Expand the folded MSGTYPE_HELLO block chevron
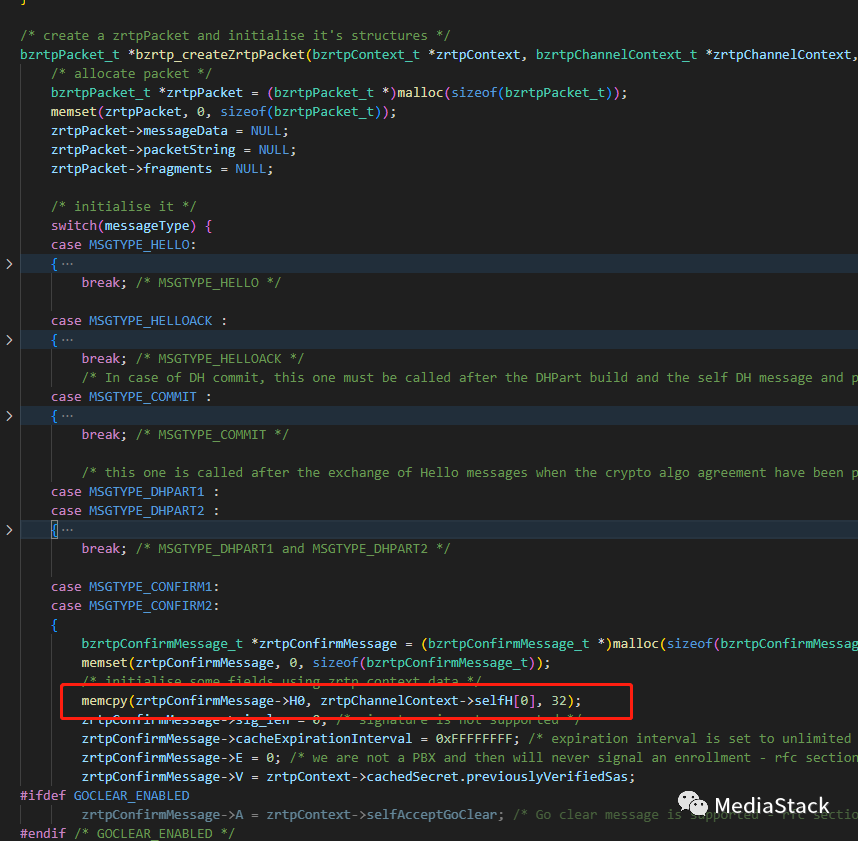Image resolution: width=858 pixels, height=841 pixels. point(9,264)
